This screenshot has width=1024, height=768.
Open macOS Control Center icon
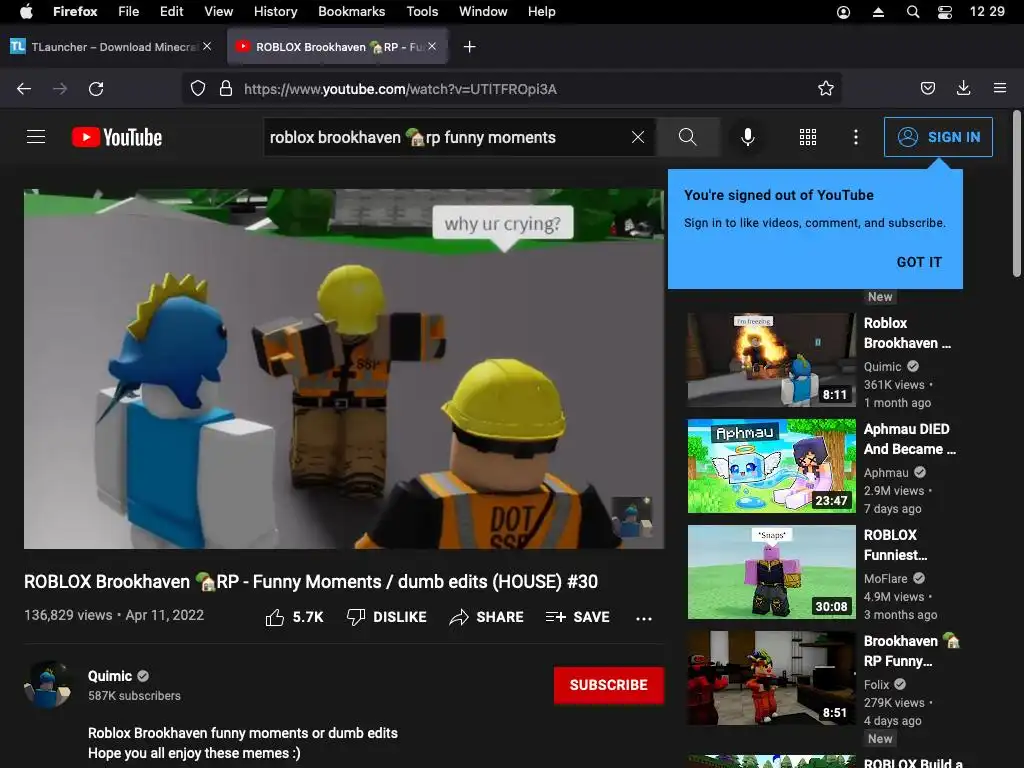point(944,12)
